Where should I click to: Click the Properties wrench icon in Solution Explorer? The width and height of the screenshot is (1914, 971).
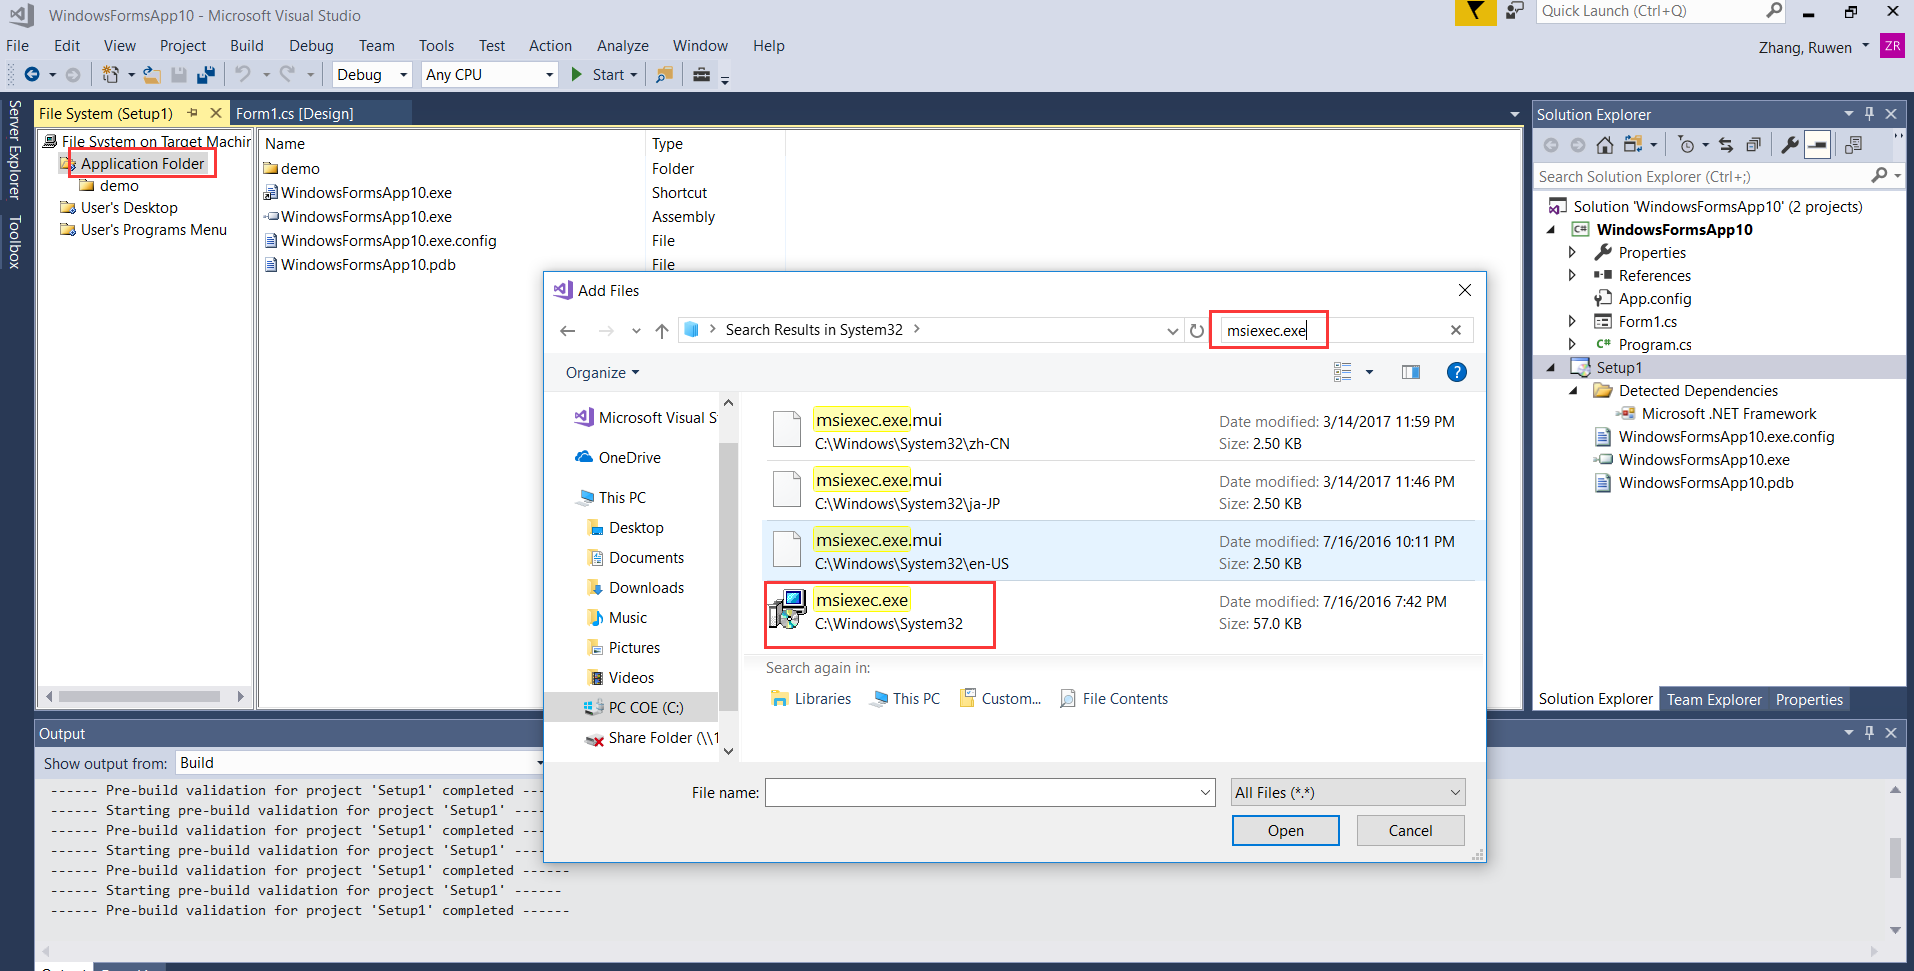pyautogui.click(x=1790, y=145)
